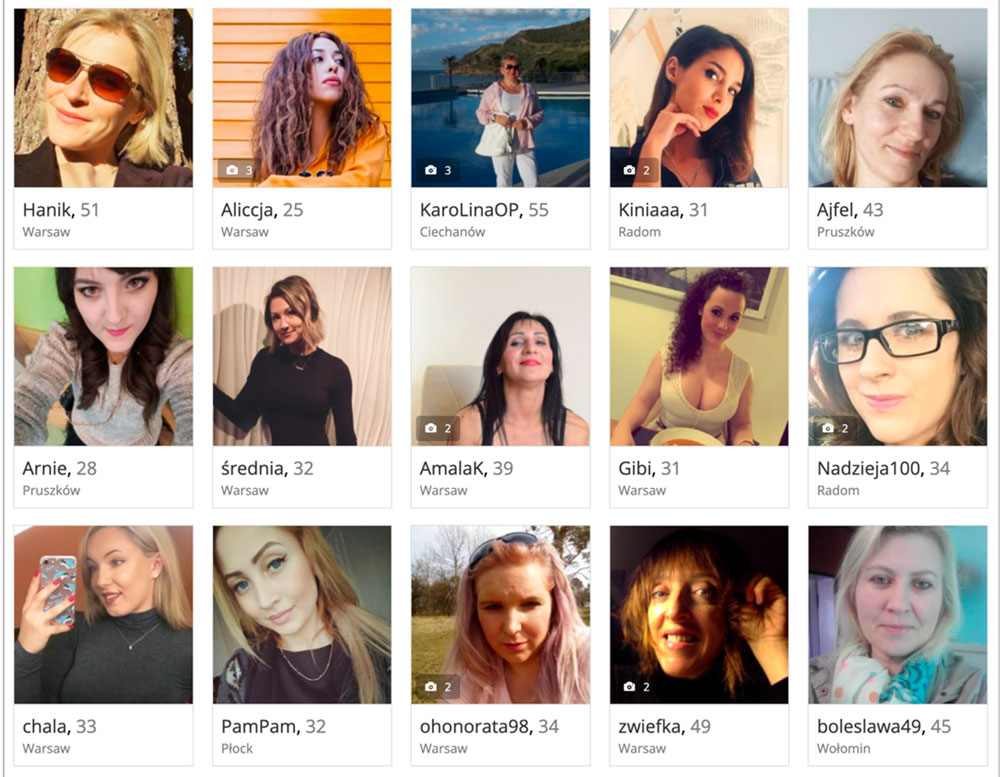This screenshot has height=777, width=1000.
Task: Open chala's mirror selfie thumbnail
Action: click(103, 614)
